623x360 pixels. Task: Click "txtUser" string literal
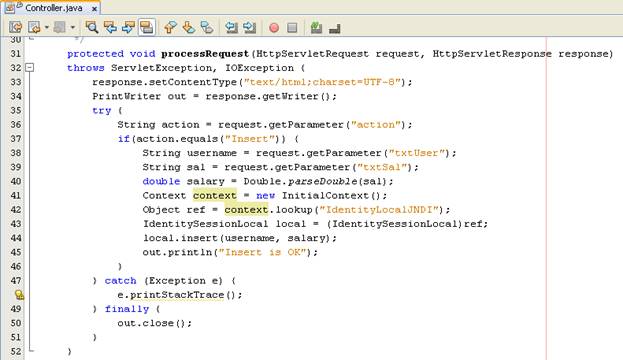coord(416,153)
